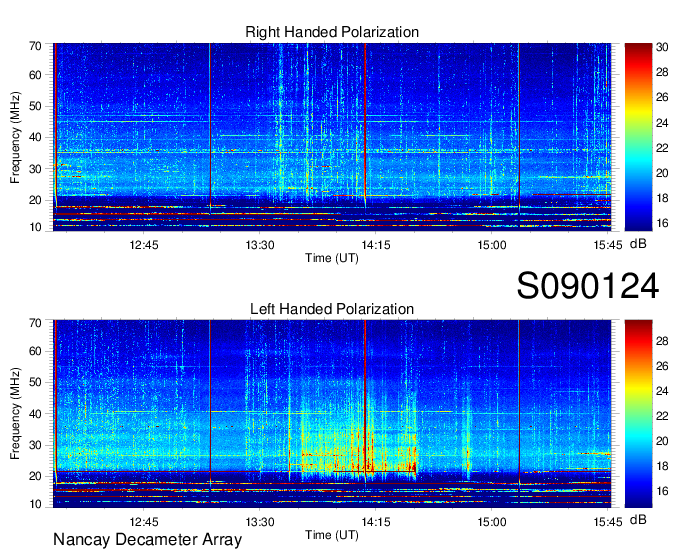Screen dimensions: 680x552
Task: Select the S090124 observation label
Action: pos(588,285)
